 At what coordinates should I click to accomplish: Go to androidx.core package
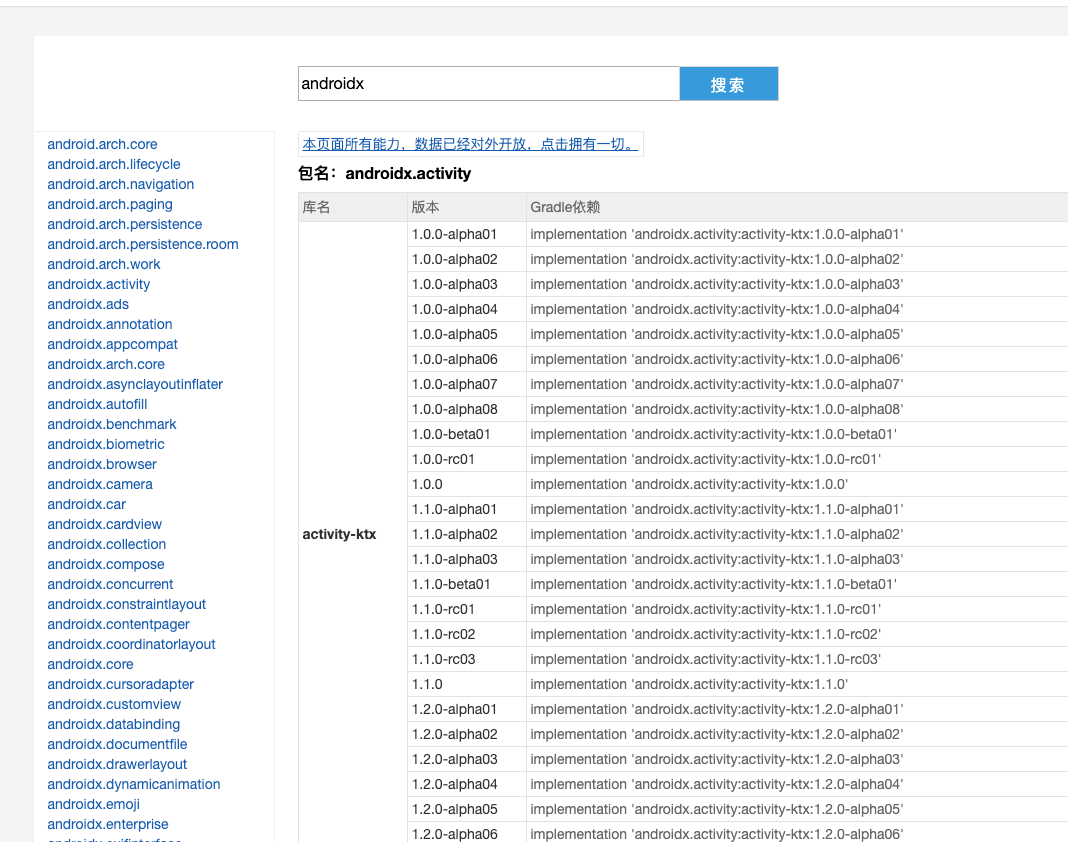[90, 664]
